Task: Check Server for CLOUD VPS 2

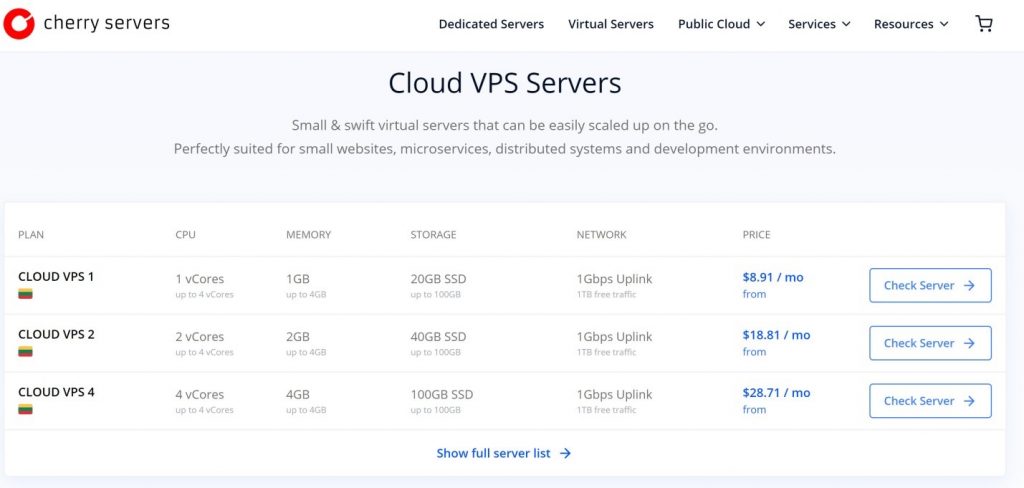Action: click(x=930, y=343)
